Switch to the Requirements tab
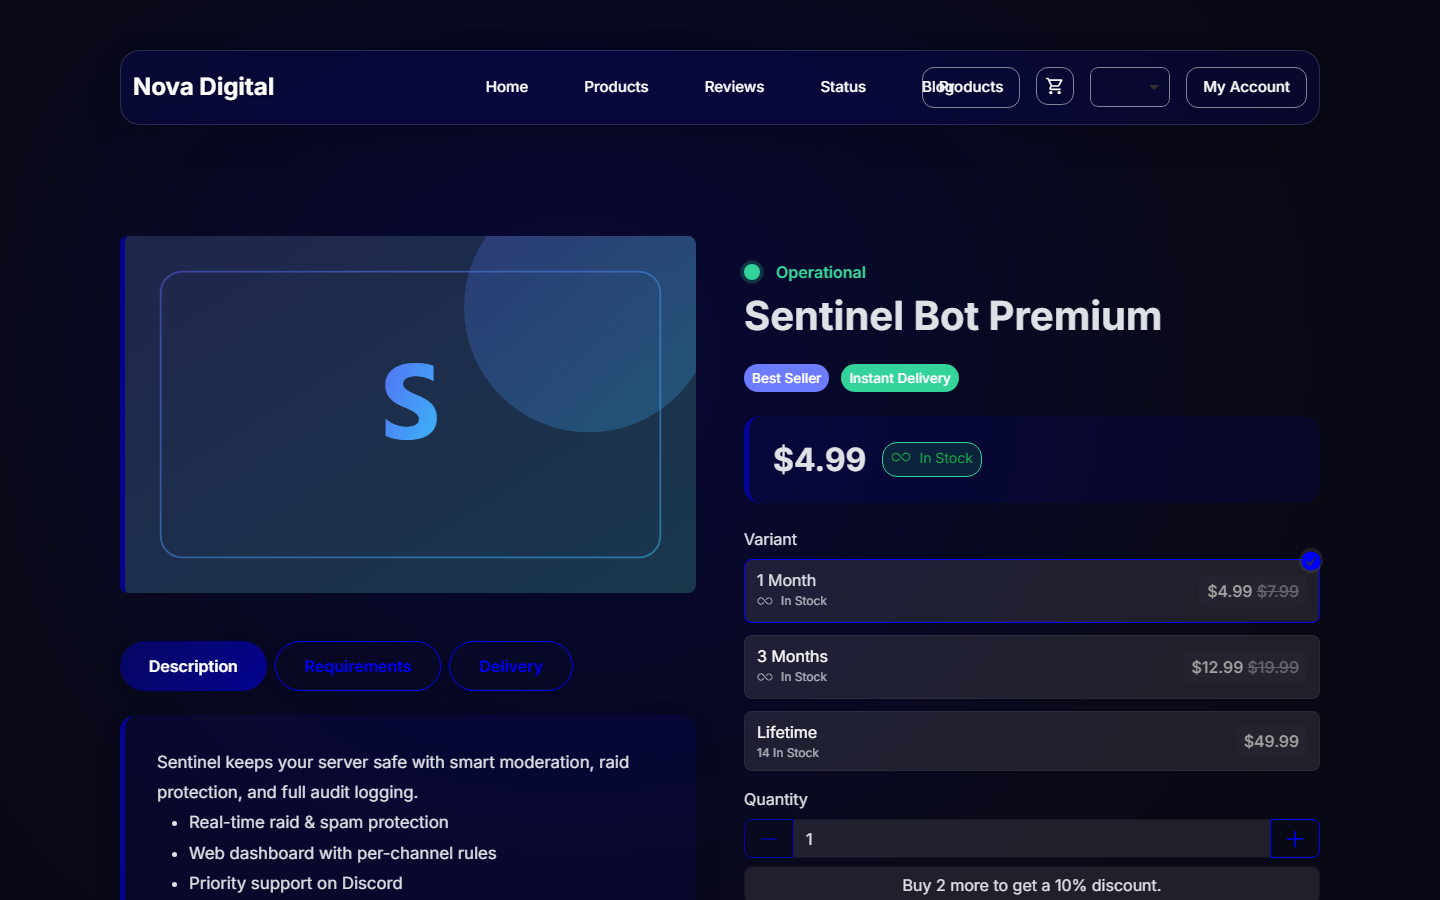Viewport: 1440px width, 900px height. pyautogui.click(x=358, y=666)
